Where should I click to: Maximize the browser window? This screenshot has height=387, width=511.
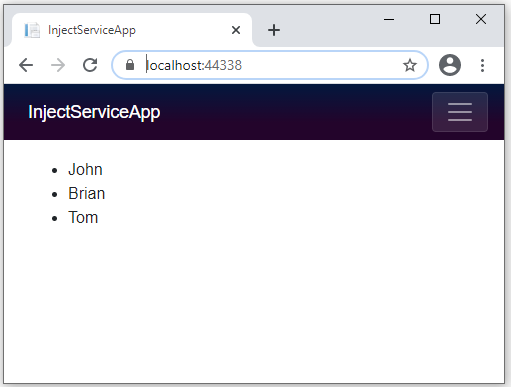[435, 19]
